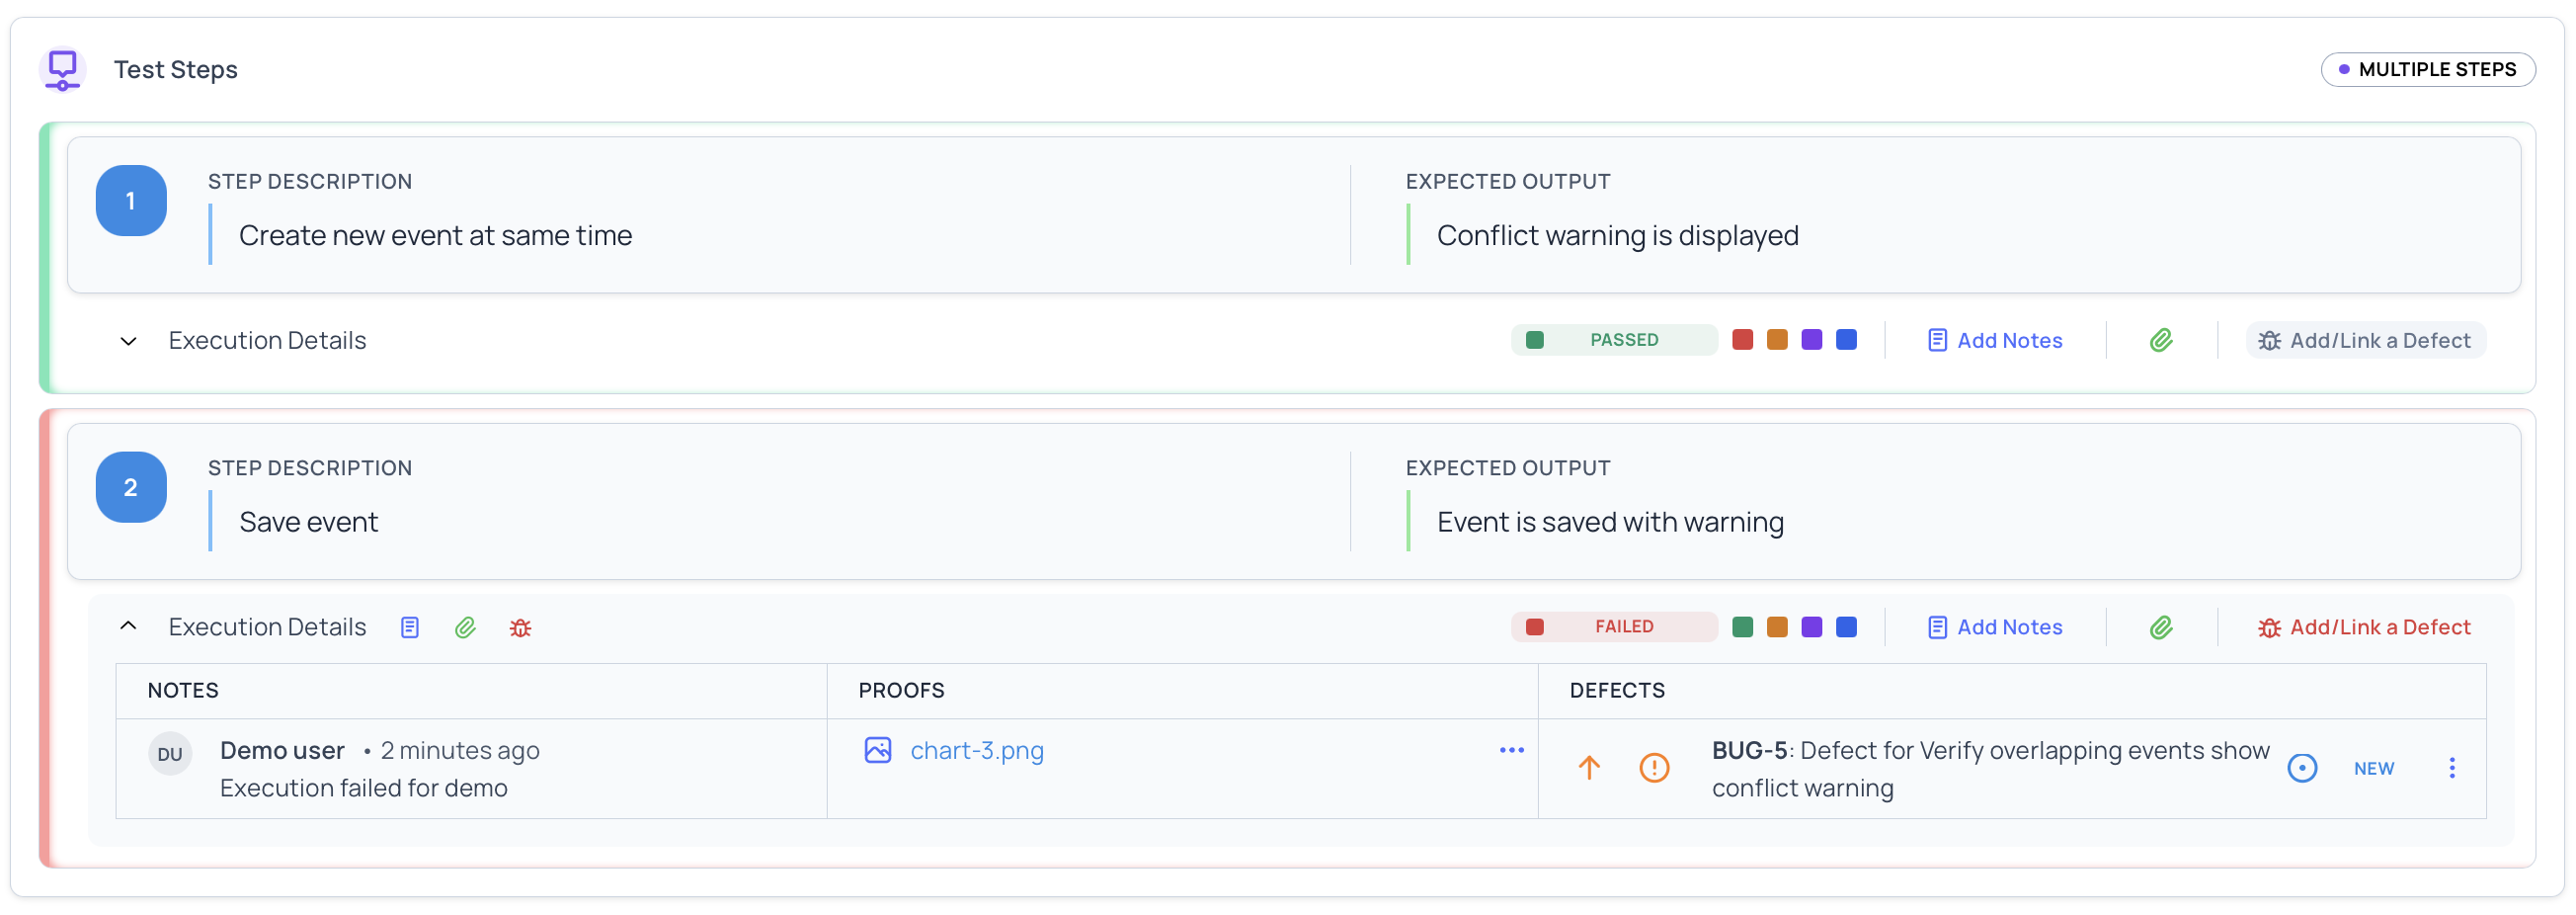Click the attachment paperclip icon on step 1 row
Viewport: 2576px width, 915px height.
pyautogui.click(x=2162, y=340)
